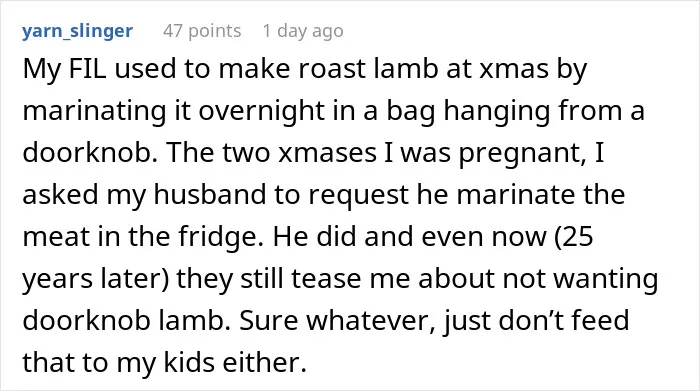700x391 pixels.
Task: Click the phrase doorknob lamb in the comment
Action: coord(123,320)
